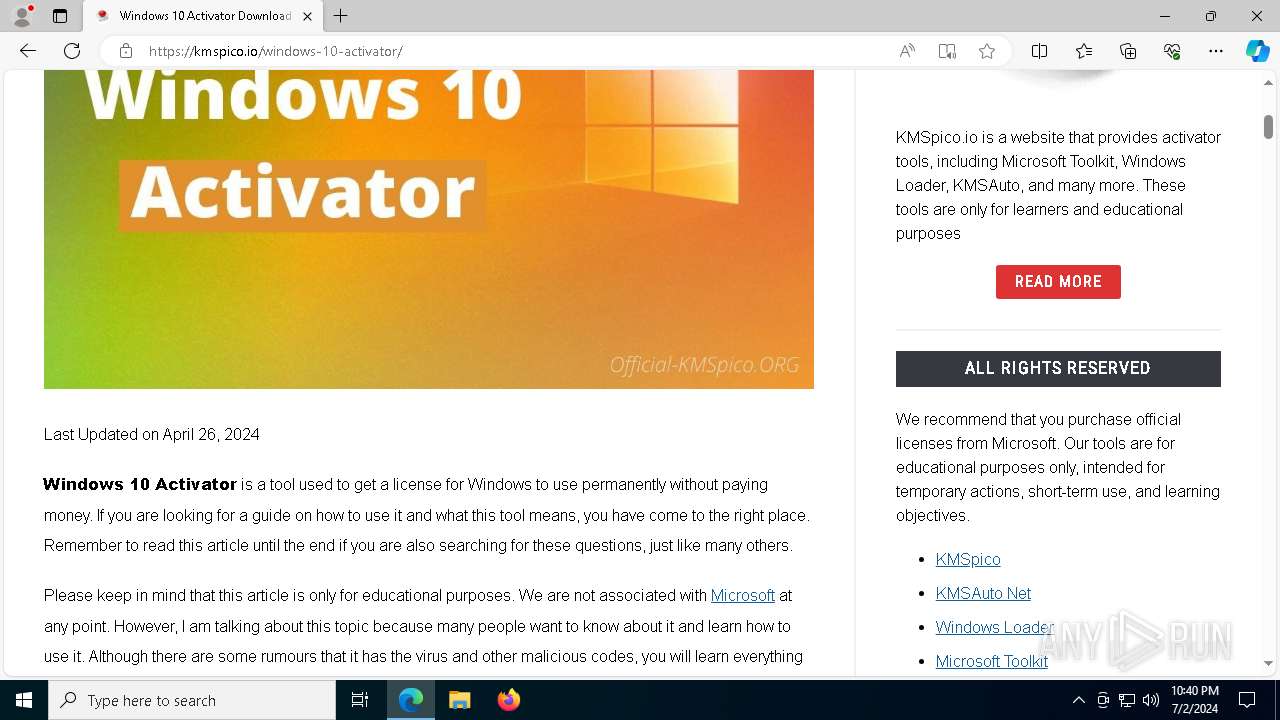Open the KMSAuto Net link
The width and height of the screenshot is (1280, 720).
tap(983, 593)
